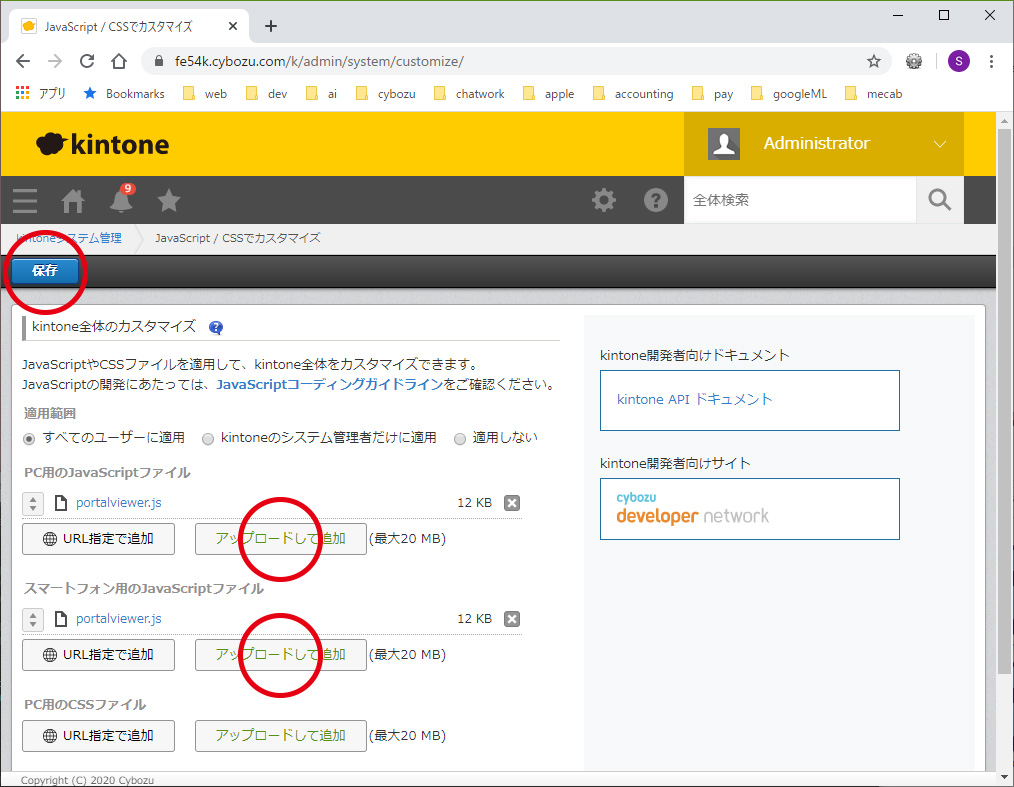Open the kintone settings gear icon

(x=604, y=200)
